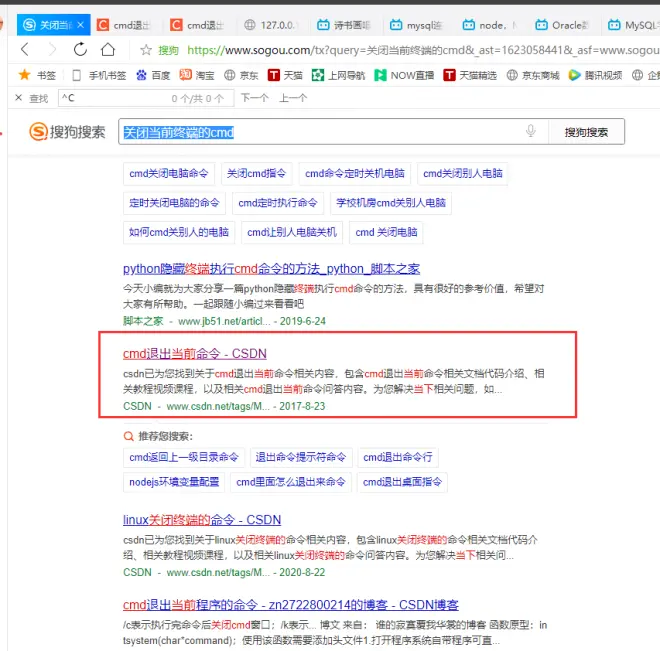Click the browser address bar URL

coord(423,50)
